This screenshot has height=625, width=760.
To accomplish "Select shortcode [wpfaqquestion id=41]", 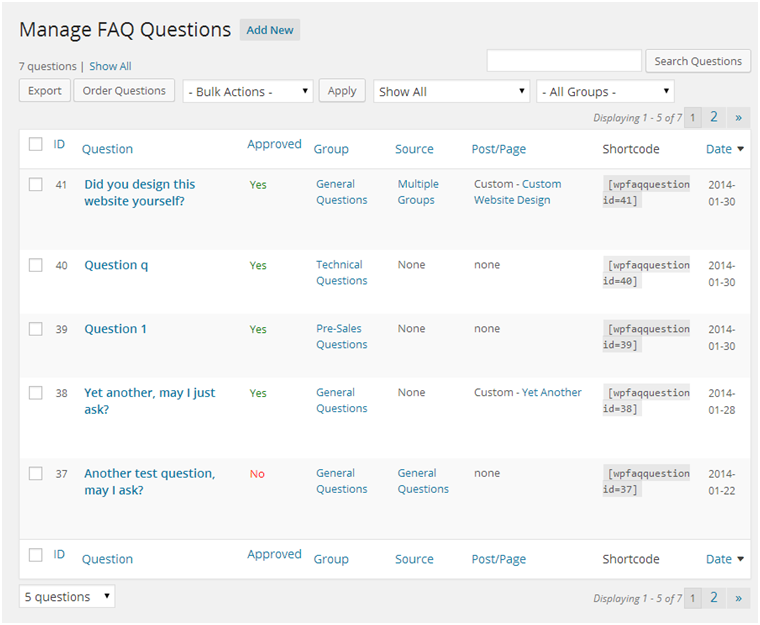I will (646, 192).
